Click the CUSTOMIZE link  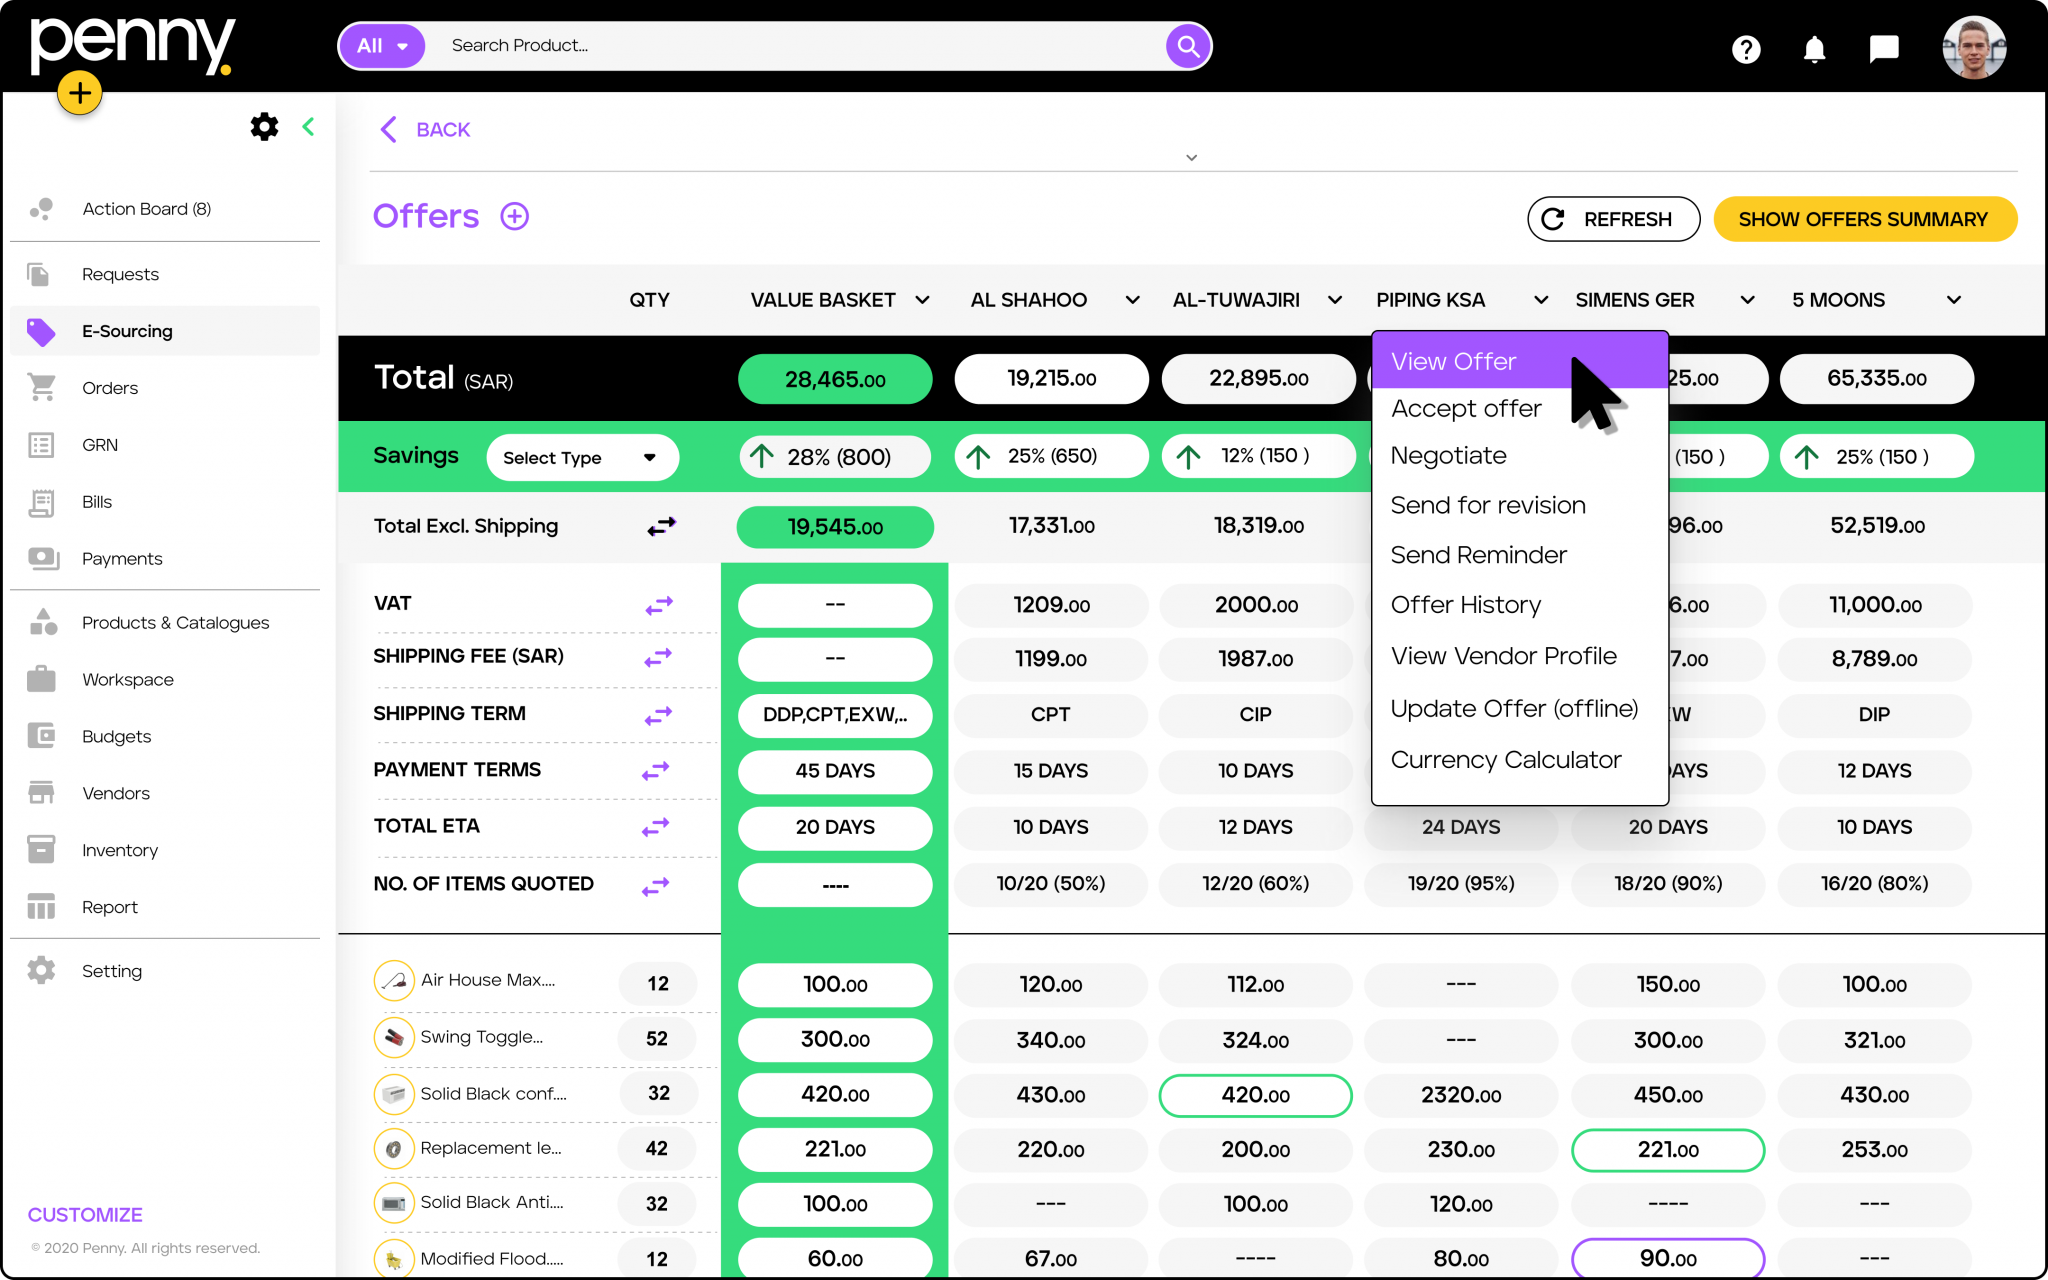click(85, 1214)
